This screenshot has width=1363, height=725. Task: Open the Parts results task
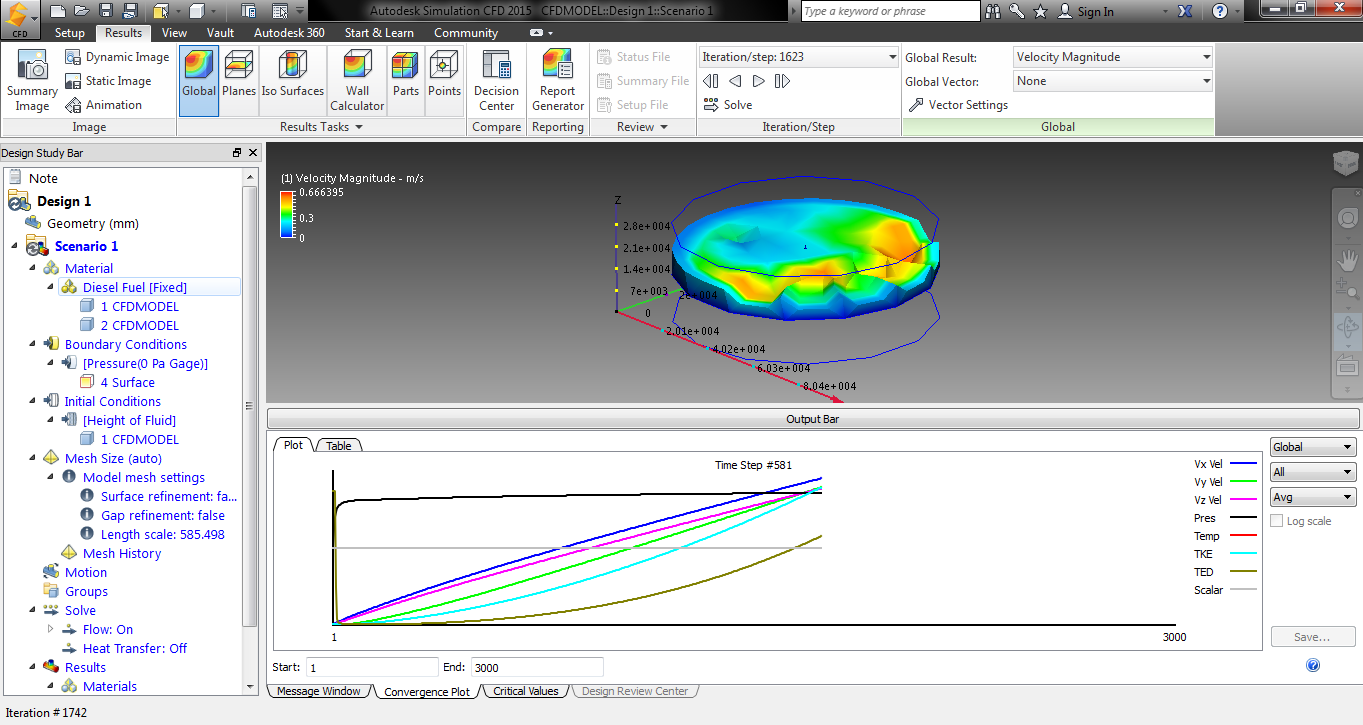pos(405,79)
